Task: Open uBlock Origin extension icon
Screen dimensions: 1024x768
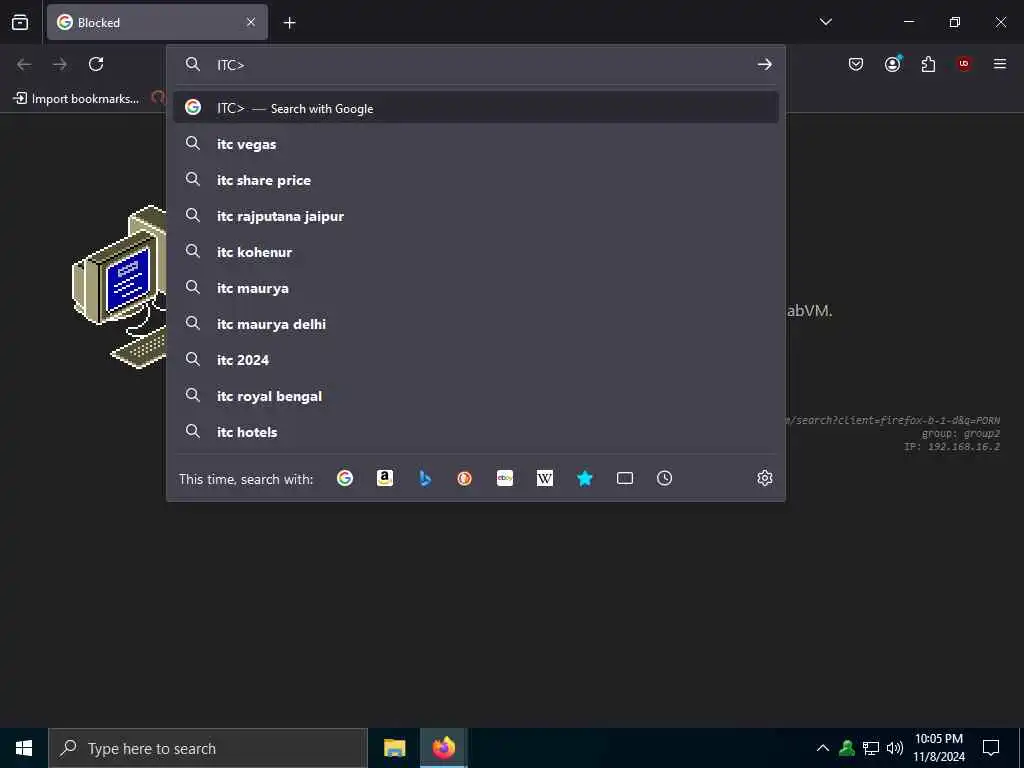Action: (964, 64)
